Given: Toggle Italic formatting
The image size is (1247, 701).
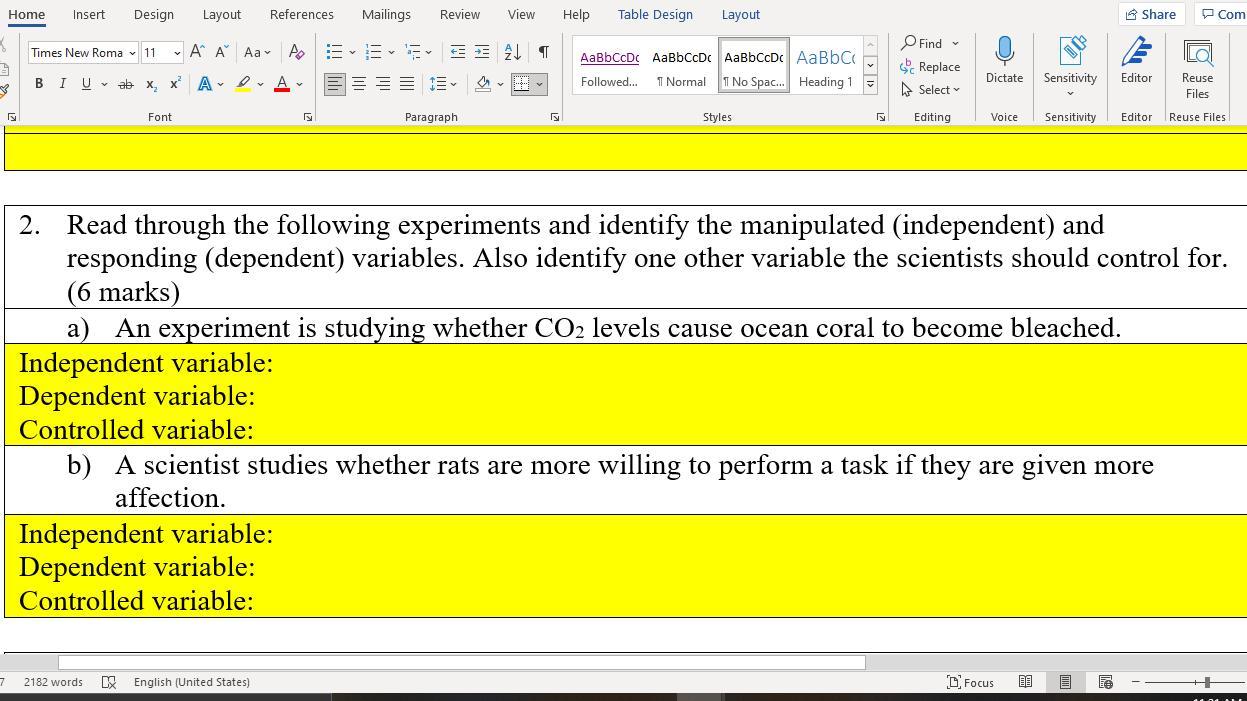Looking at the screenshot, I should pos(63,84).
